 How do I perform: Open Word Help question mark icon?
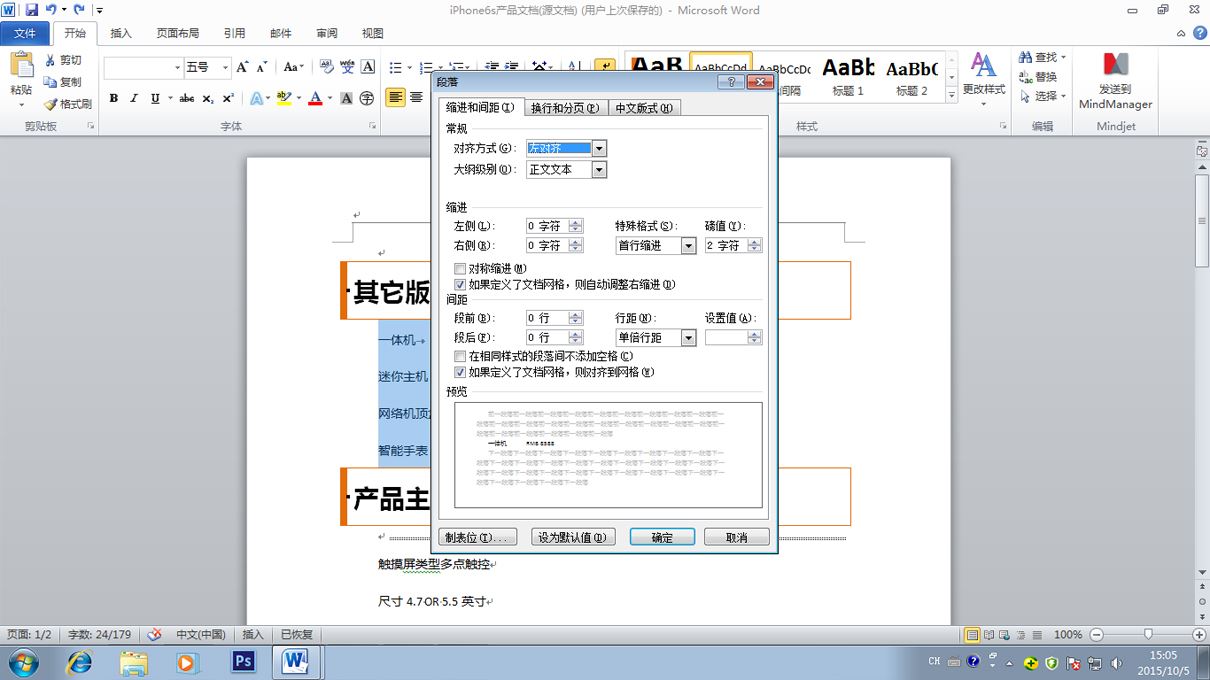[x=1200, y=33]
